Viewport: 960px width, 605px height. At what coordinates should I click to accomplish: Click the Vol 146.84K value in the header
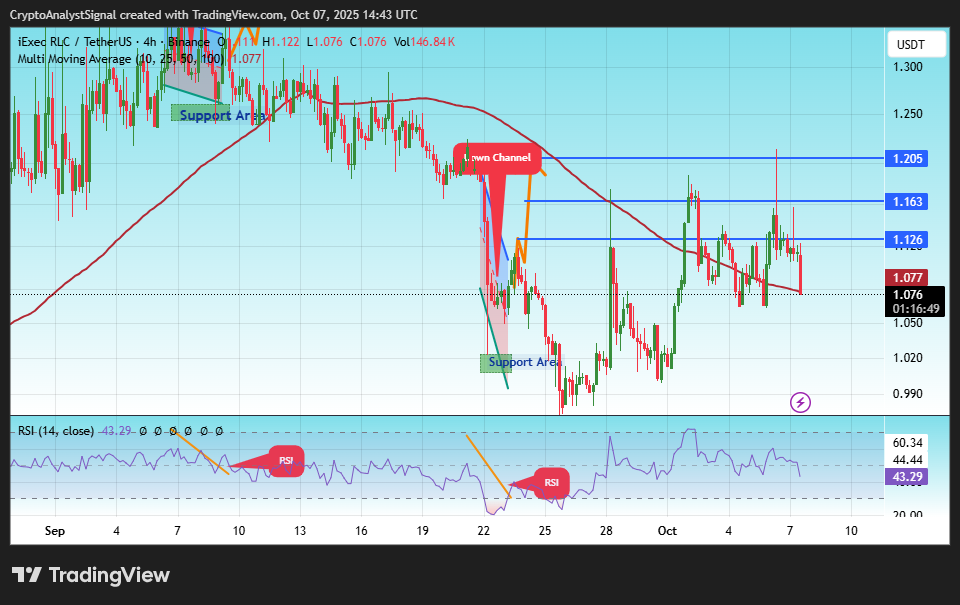click(424, 42)
